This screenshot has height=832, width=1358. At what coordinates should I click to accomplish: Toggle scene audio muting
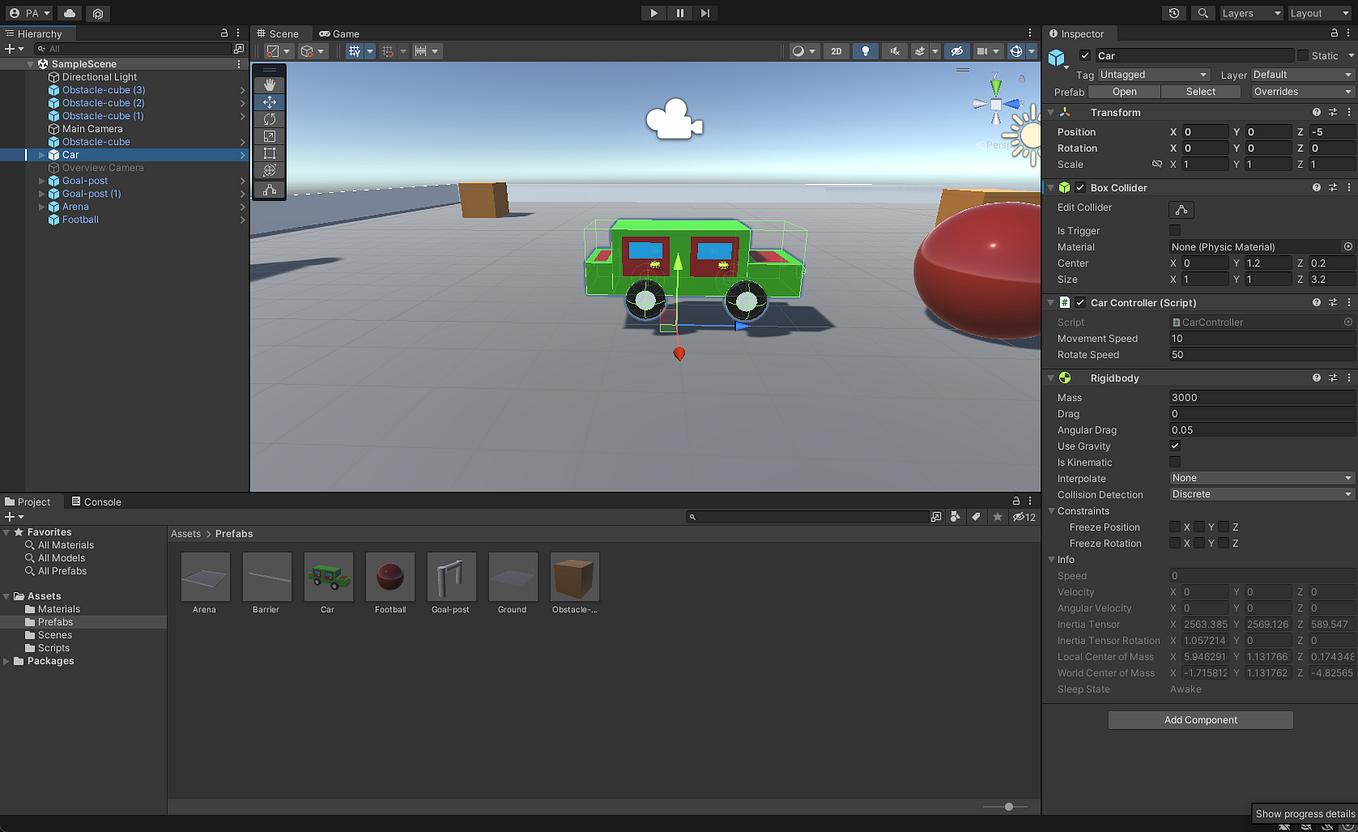(893, 50)
